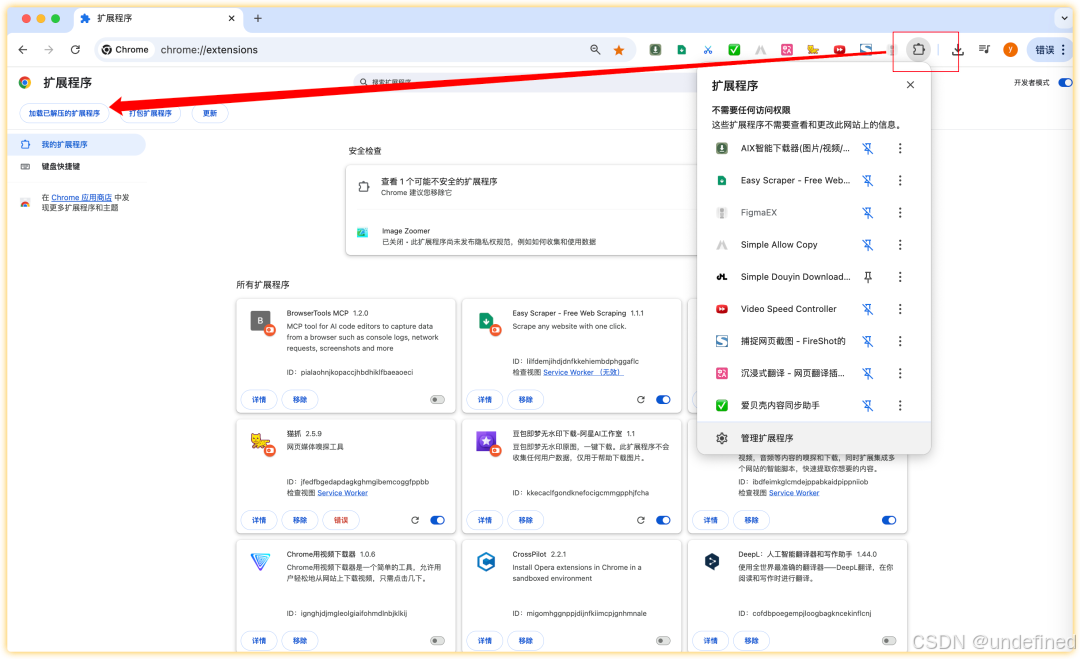Reload the Easy Scraper extension card
This screenshot has height=659, width=1080.
pos(641,399)
